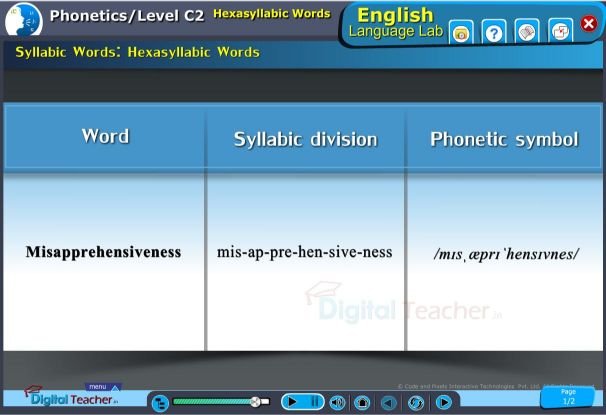Close the lab with the red X
The image size is (606, 415).
[589, 24]
